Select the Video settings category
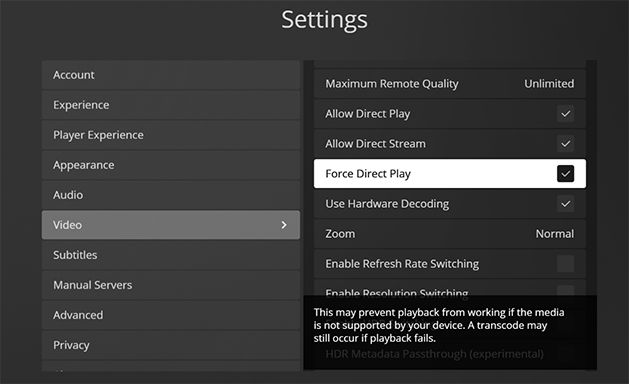 170,225
